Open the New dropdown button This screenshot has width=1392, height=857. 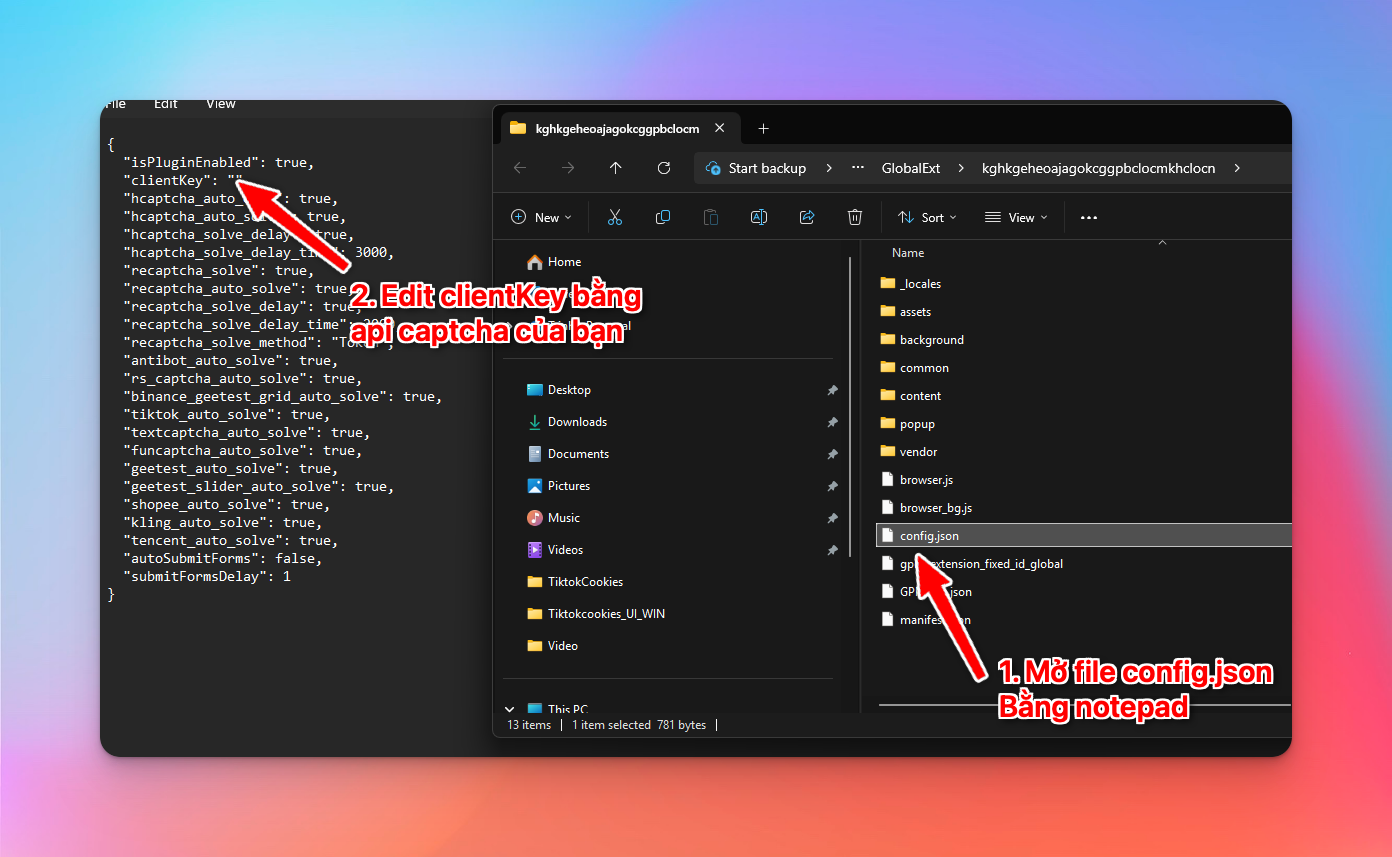tap(541, 217)
